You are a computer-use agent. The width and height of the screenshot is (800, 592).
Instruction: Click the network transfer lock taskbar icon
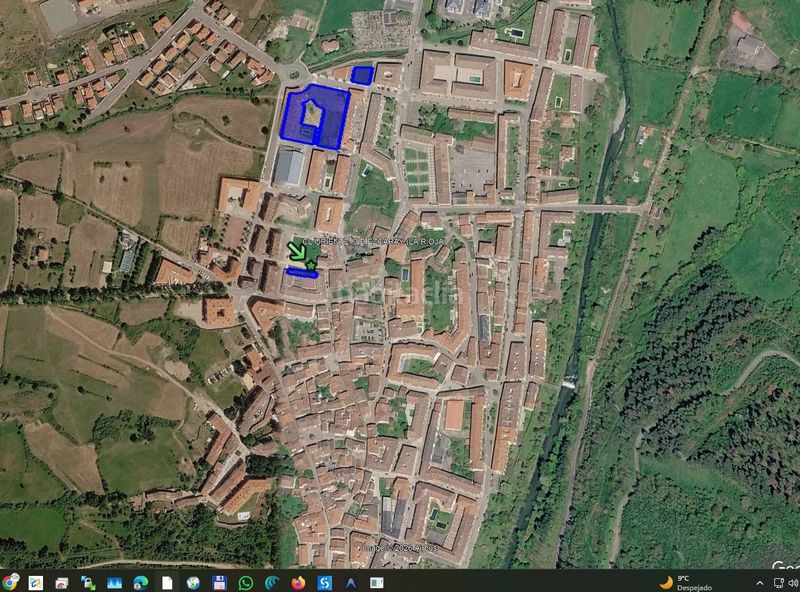point(88,582)
